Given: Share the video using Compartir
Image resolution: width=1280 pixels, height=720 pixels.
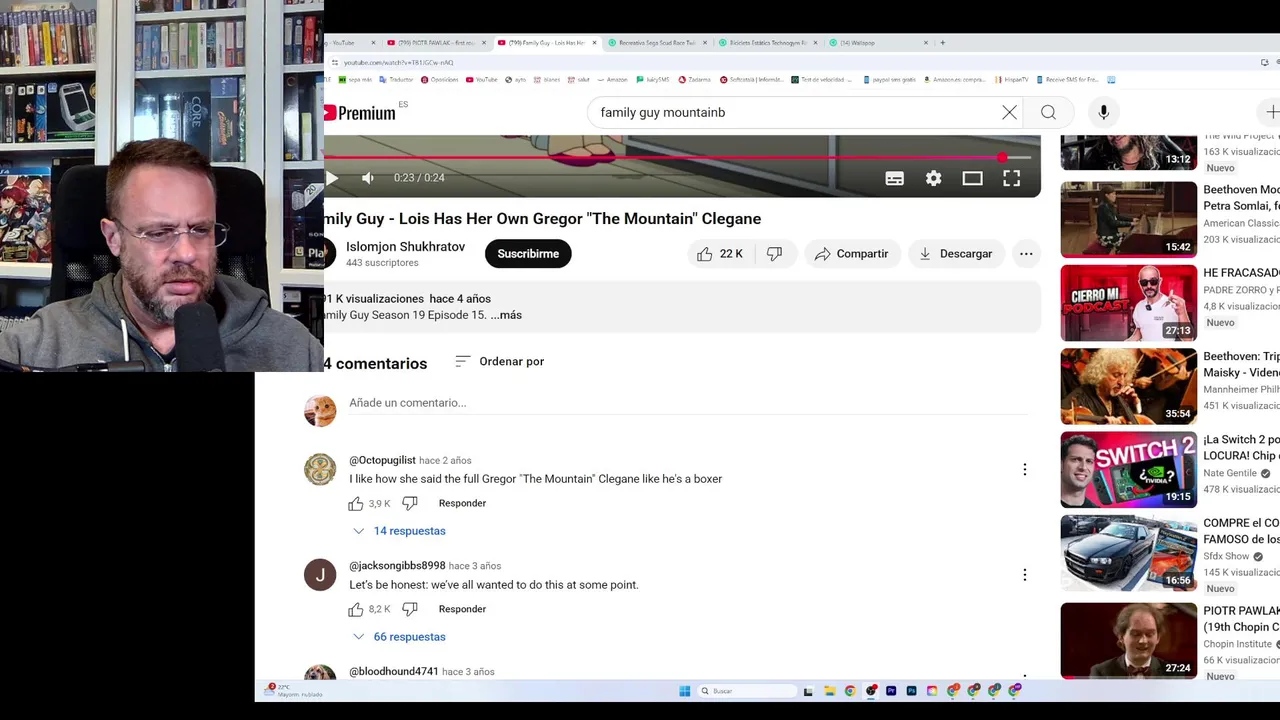Looking at the screenshot, I should point(851,254).
